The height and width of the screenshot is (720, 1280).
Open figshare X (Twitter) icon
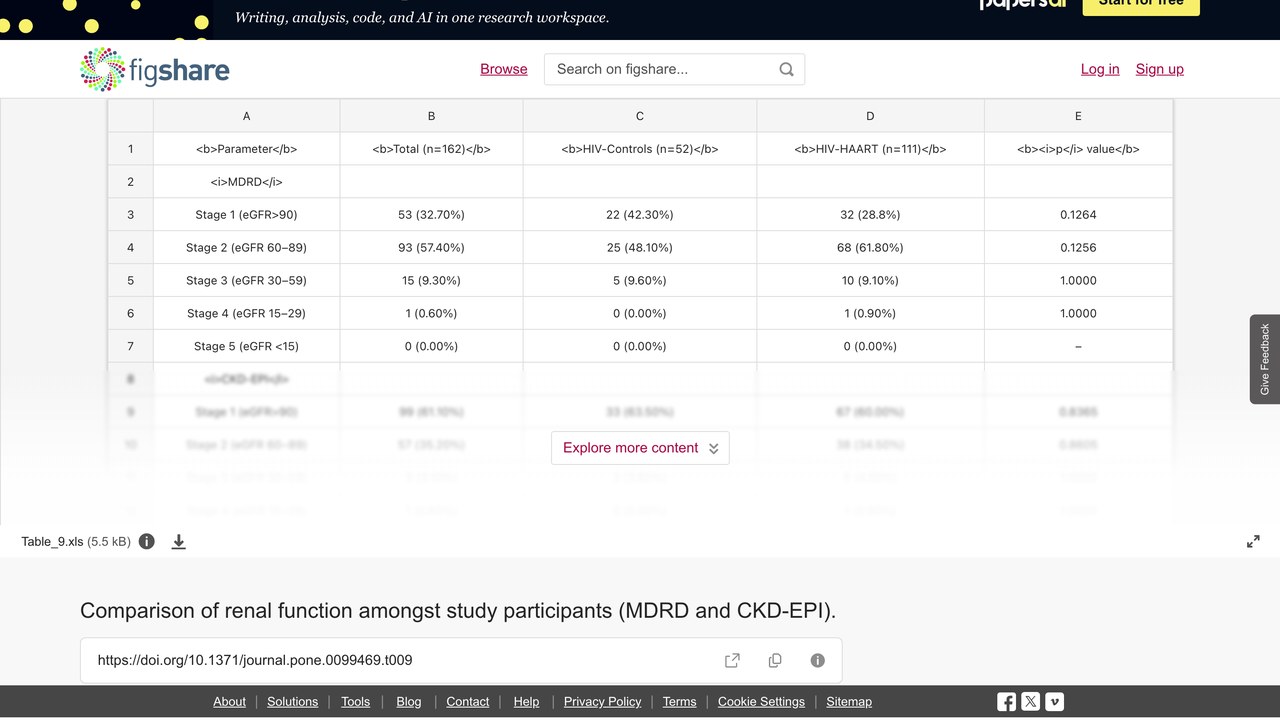tap(1031, 702)
